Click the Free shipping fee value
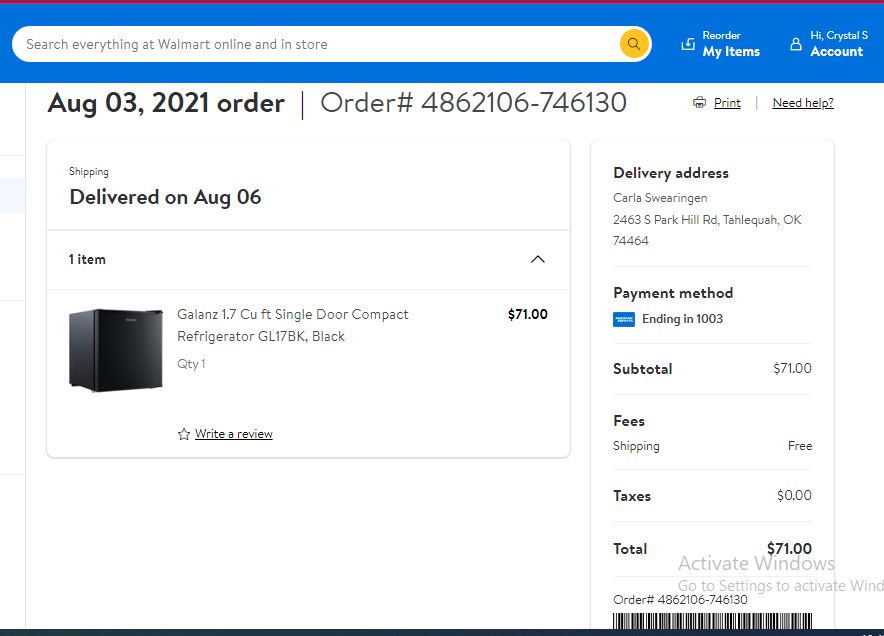The image size is (884, 636). click(x=800, y=445)
